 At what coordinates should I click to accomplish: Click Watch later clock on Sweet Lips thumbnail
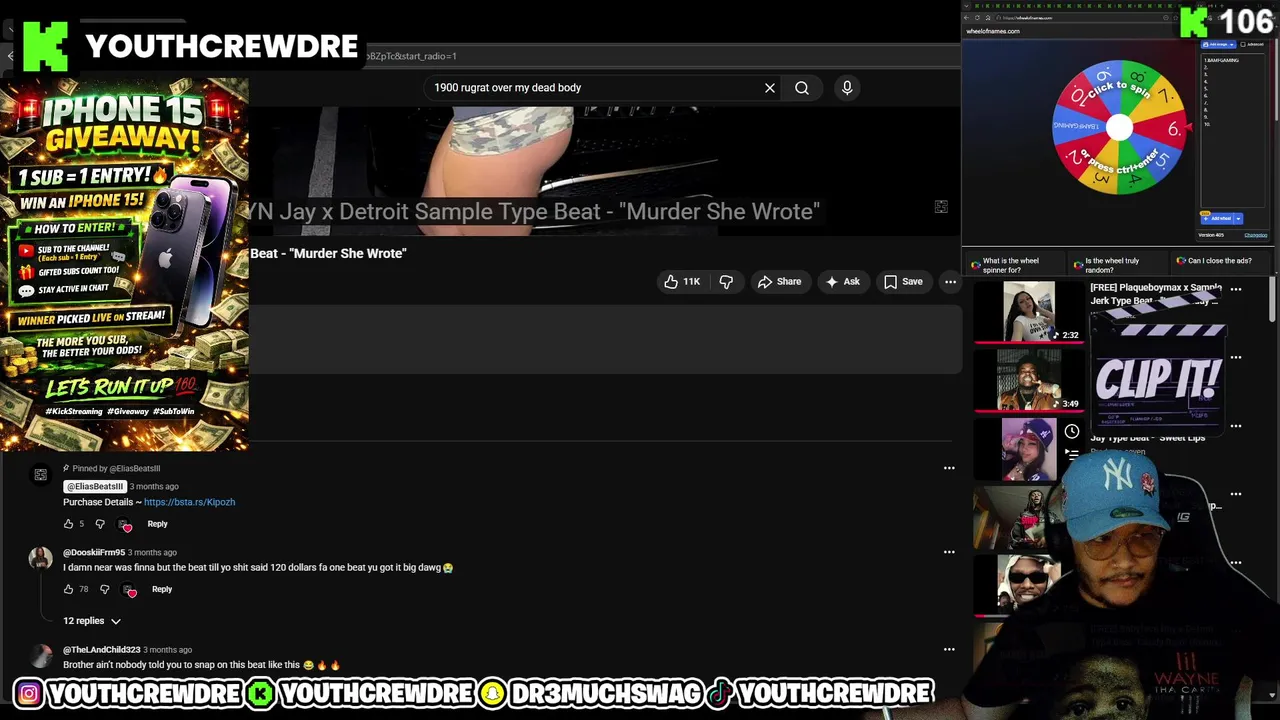click(x=1072, y=431)
